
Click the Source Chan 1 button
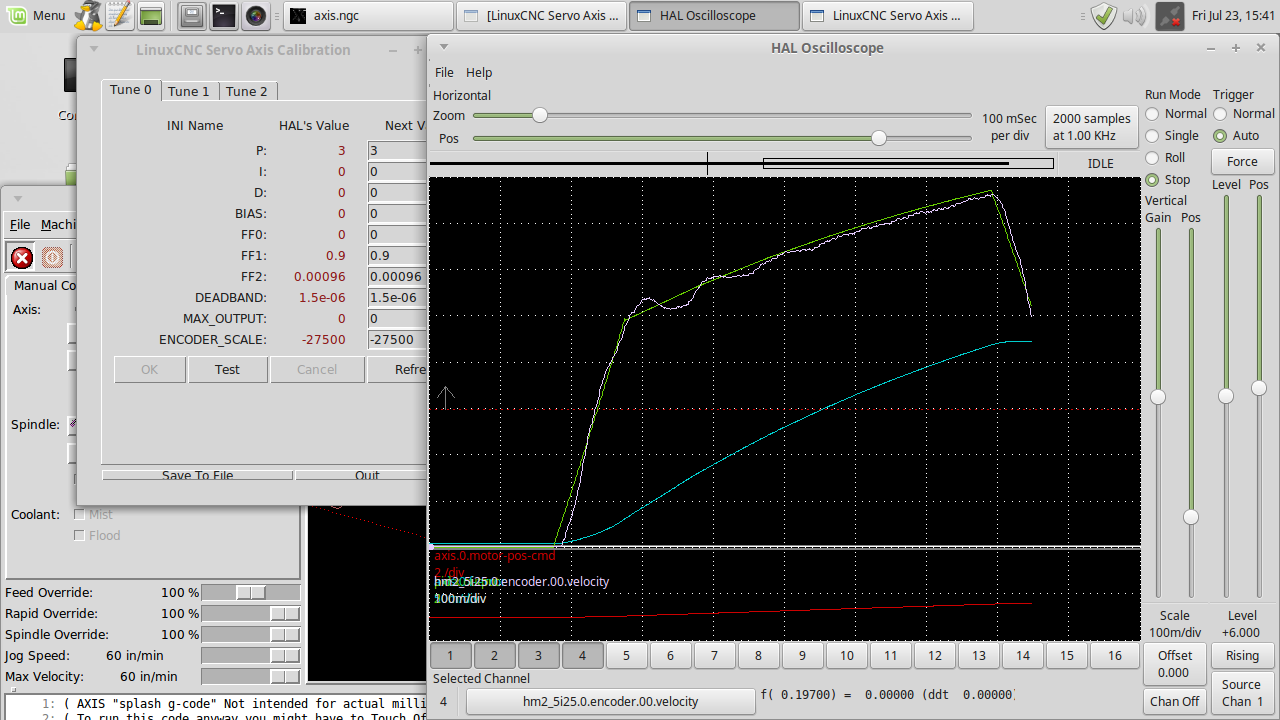(1242, 692)
